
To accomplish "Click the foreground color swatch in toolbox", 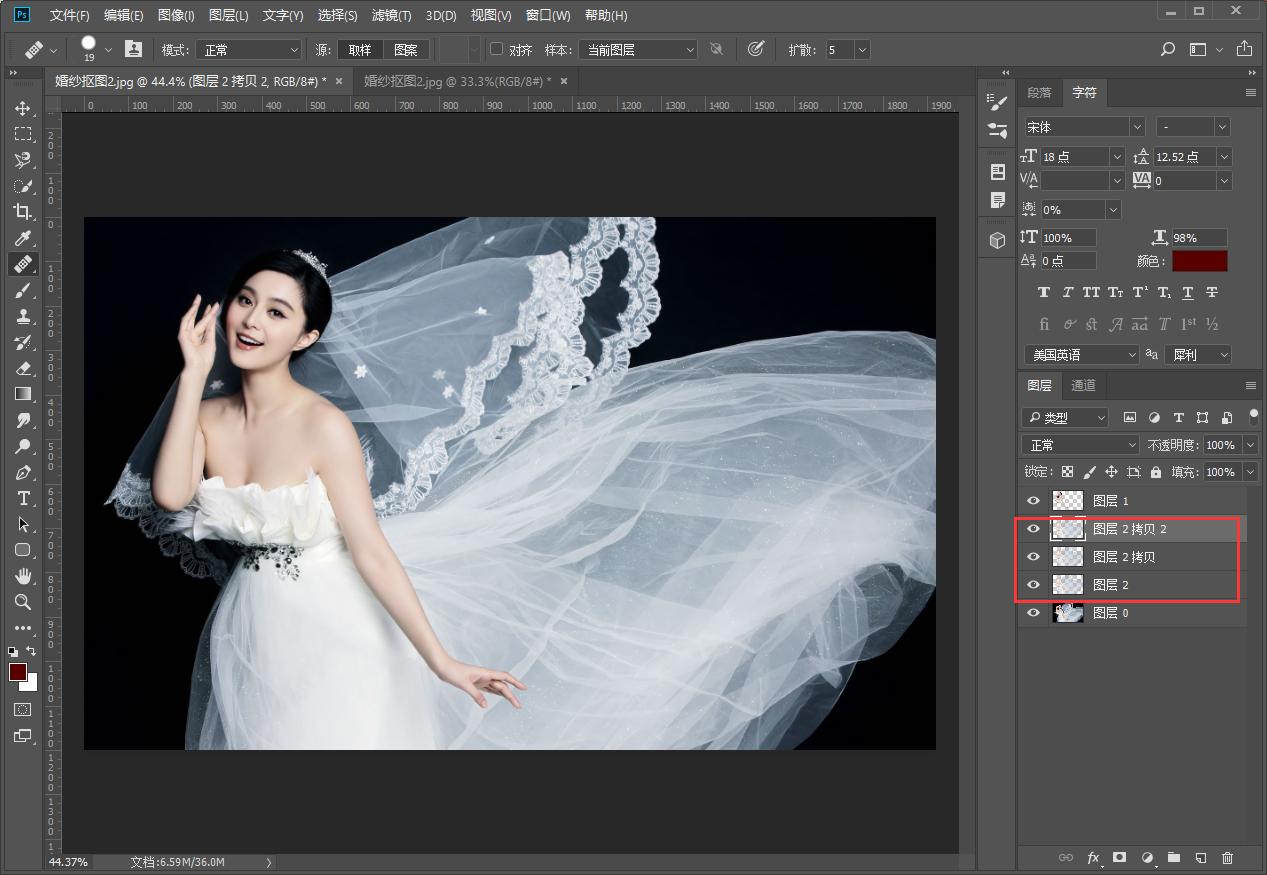I will click(18, 672).
